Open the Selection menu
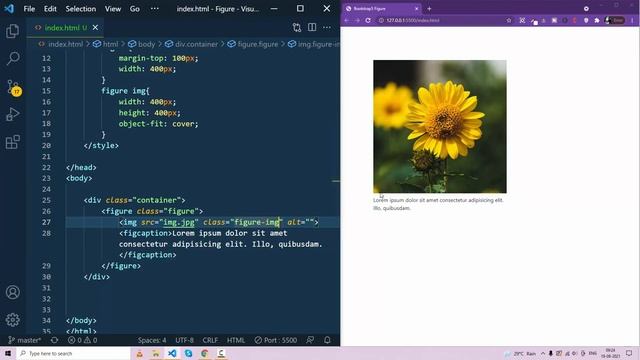 (x=80, y=9)
